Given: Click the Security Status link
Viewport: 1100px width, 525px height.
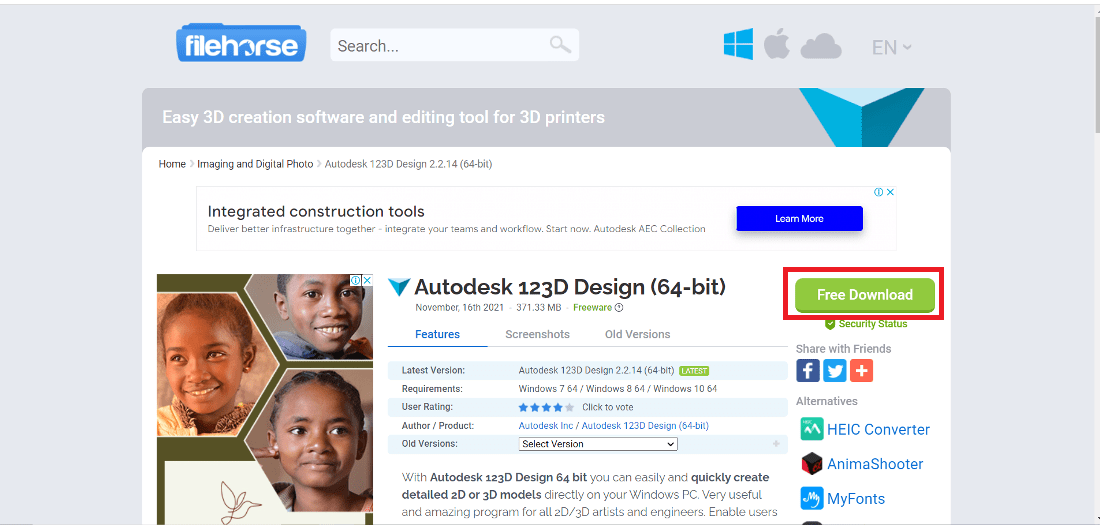Looking at the screenshot, I should pos(873,324).
